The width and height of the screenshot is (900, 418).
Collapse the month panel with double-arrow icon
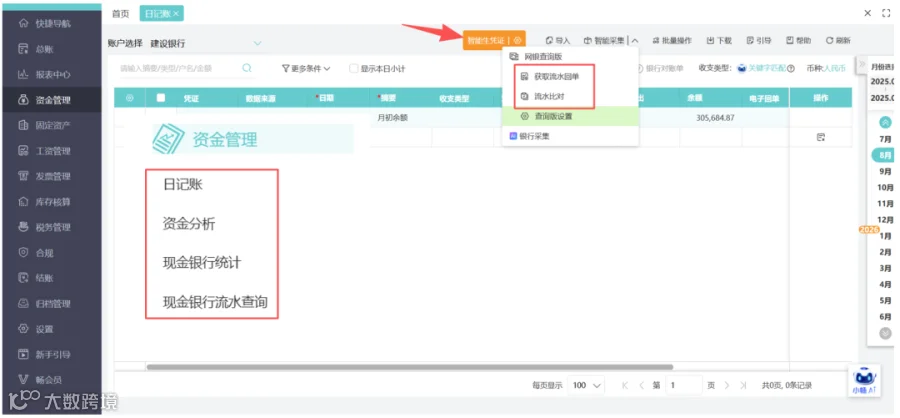click(862, 65)
